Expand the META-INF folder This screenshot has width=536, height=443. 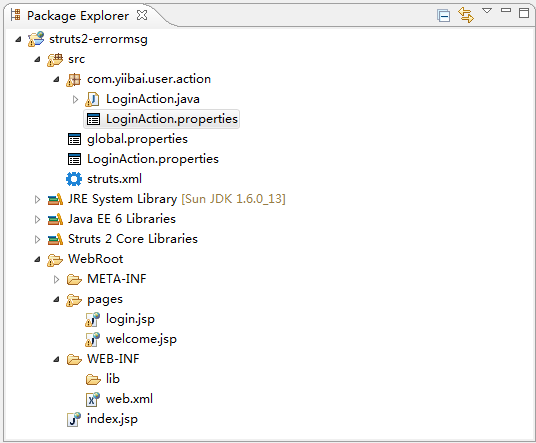click(56, 280)
